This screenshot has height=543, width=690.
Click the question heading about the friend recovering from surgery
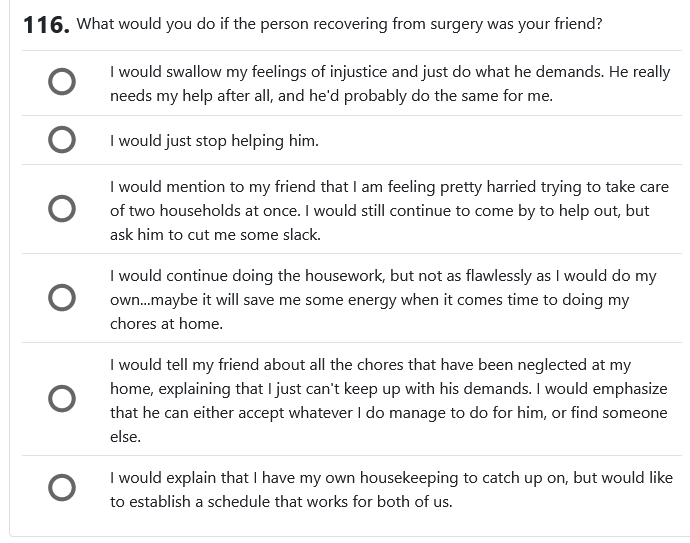pyautogui.click(x=339, y=23)
